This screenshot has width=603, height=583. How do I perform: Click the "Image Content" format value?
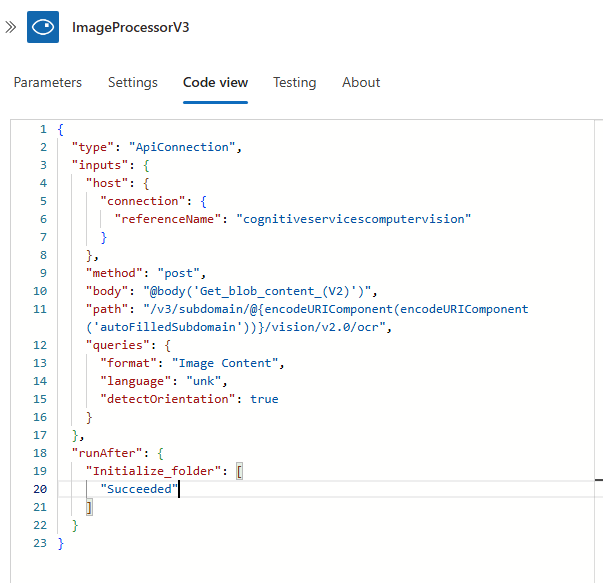coord(225,363)
